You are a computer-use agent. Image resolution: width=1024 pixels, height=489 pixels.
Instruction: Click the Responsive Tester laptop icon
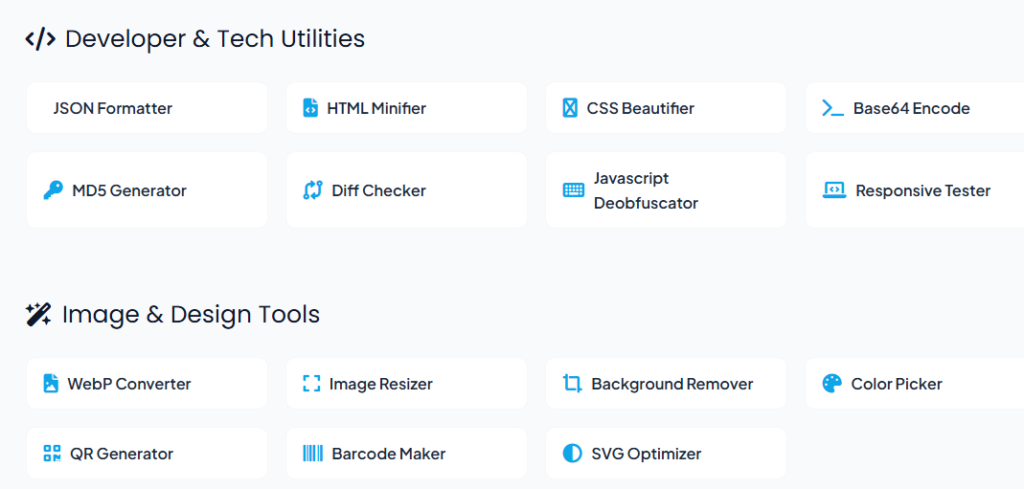pos(834,190)
